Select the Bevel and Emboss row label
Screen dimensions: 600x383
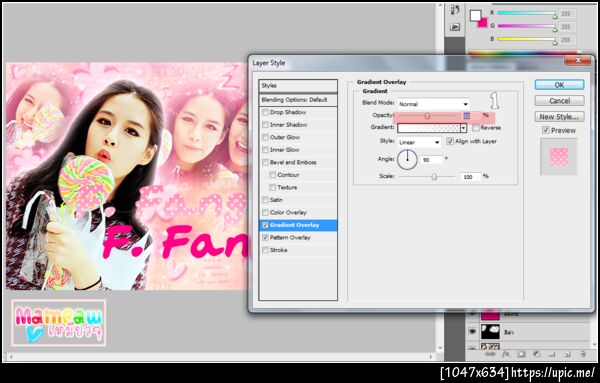(x=293, y=162)
